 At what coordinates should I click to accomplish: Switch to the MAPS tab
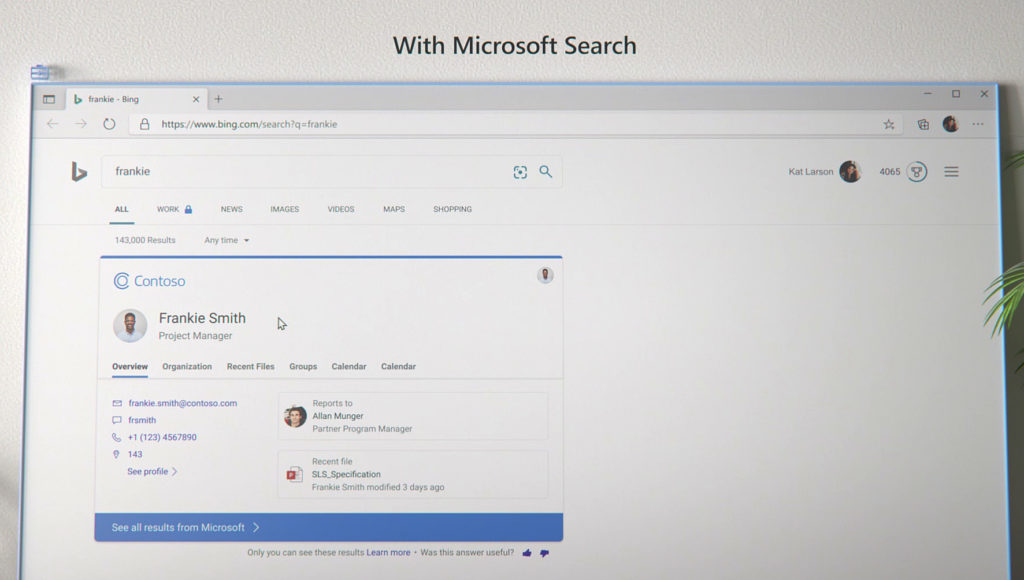click(394, 209)
